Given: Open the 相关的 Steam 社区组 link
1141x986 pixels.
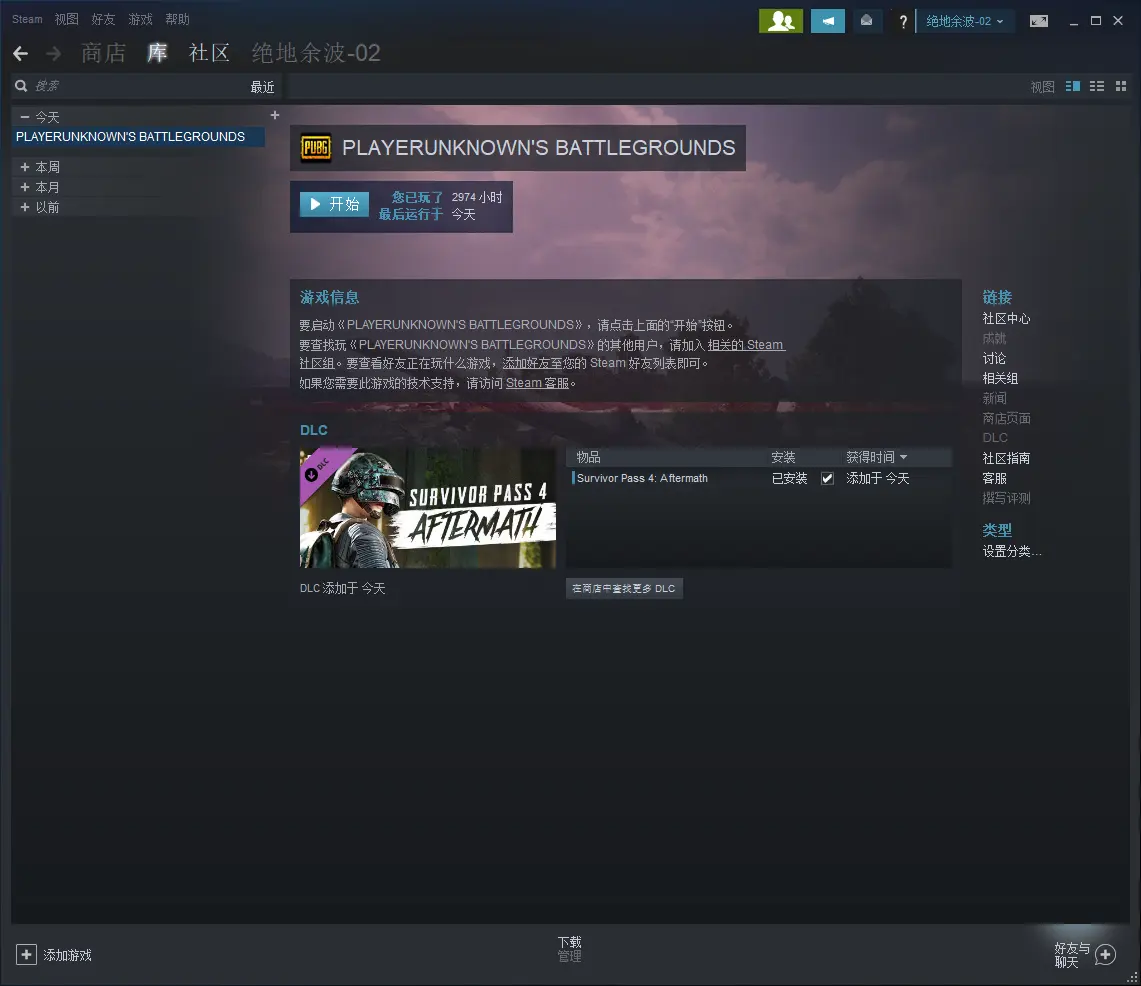Looking at the screenshot, I should coord(746,345).
